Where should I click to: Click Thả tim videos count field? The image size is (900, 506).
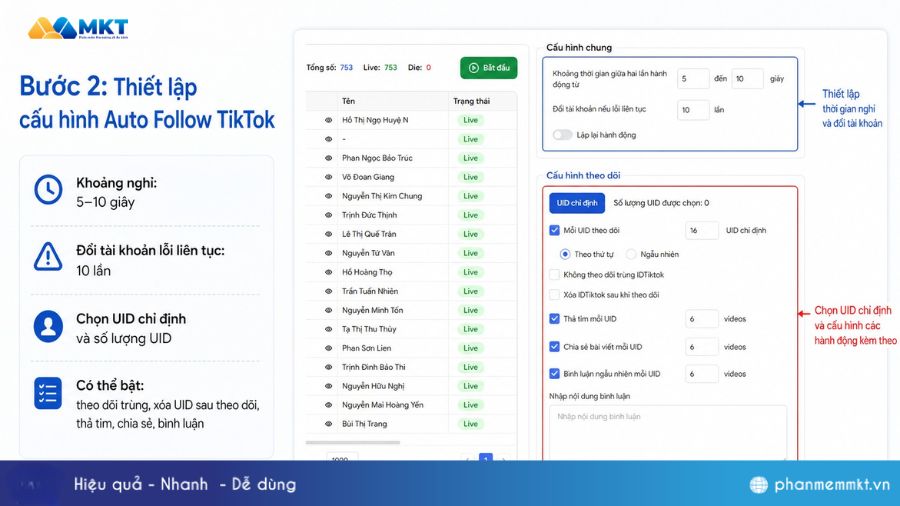[701, 318]
